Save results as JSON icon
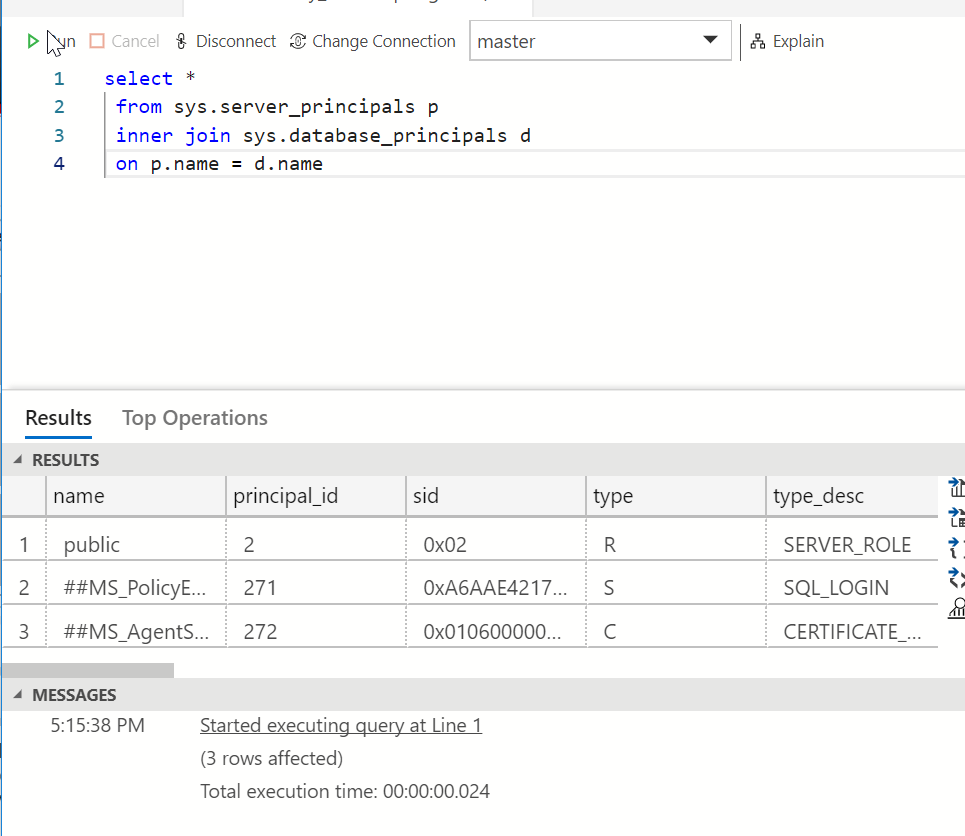 (x=957, y=547)
